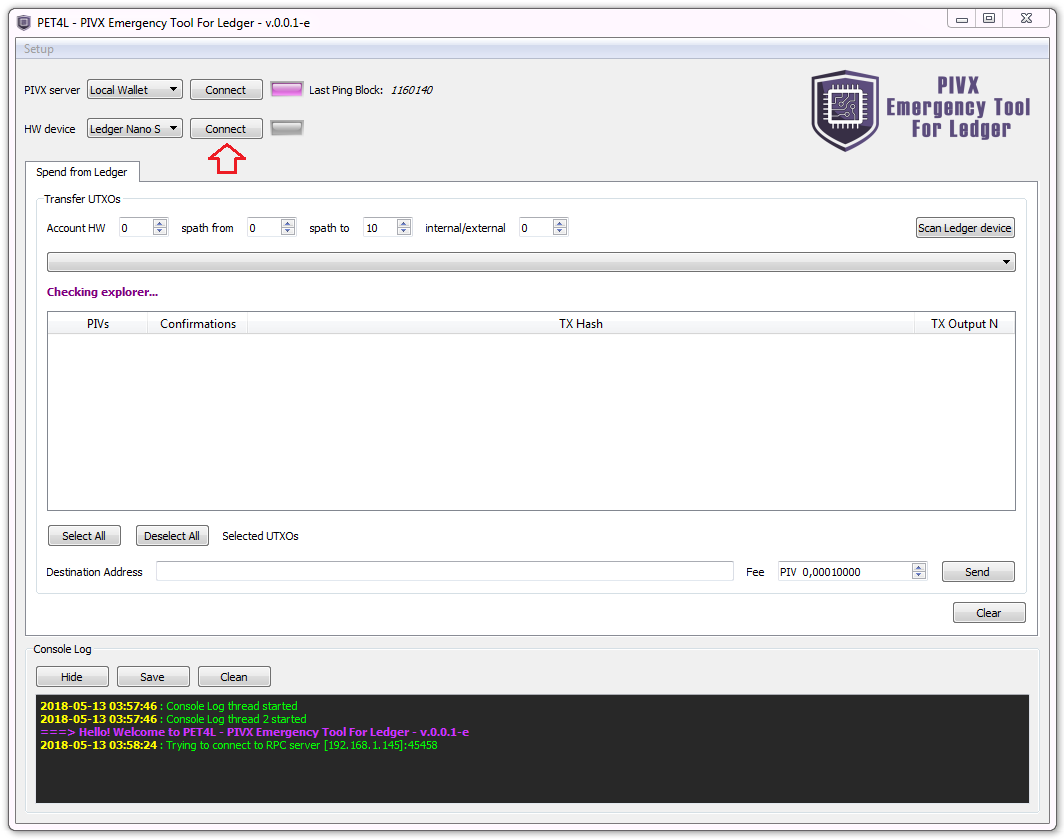This screenshot has width=1064, height=840.
Task: Click the internal/external number field
Action: 536,228
